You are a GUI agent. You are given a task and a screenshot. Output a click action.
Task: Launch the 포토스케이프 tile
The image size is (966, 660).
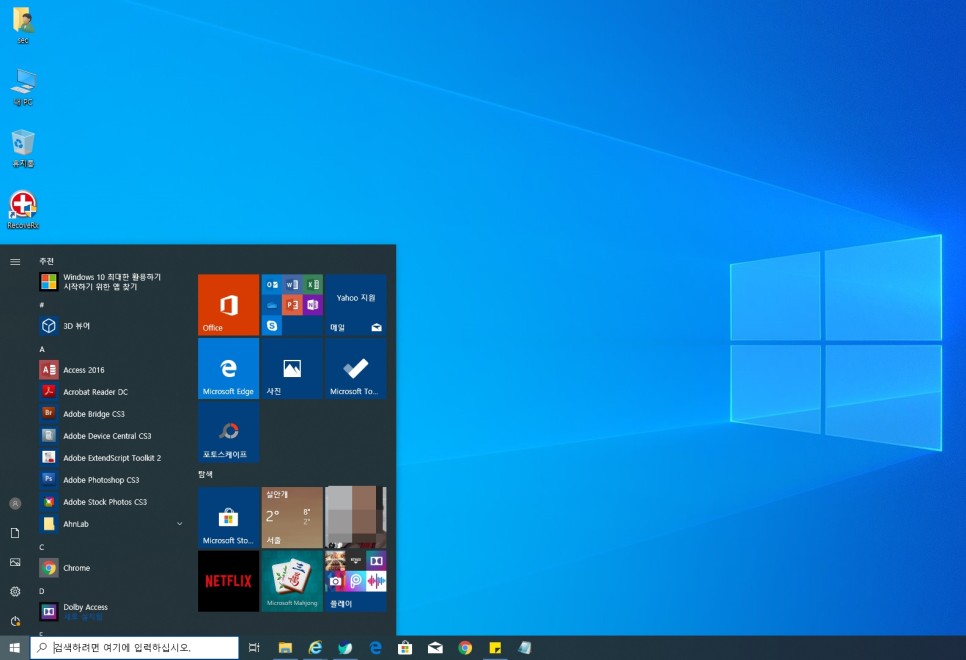(x=229, y=432)
